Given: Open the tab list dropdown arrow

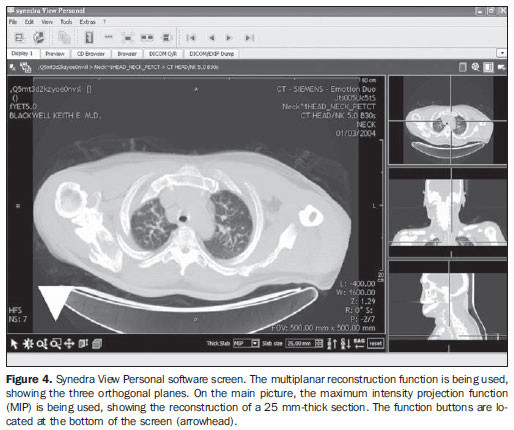Looking at the screenshot, I should (x=502, y=53).
